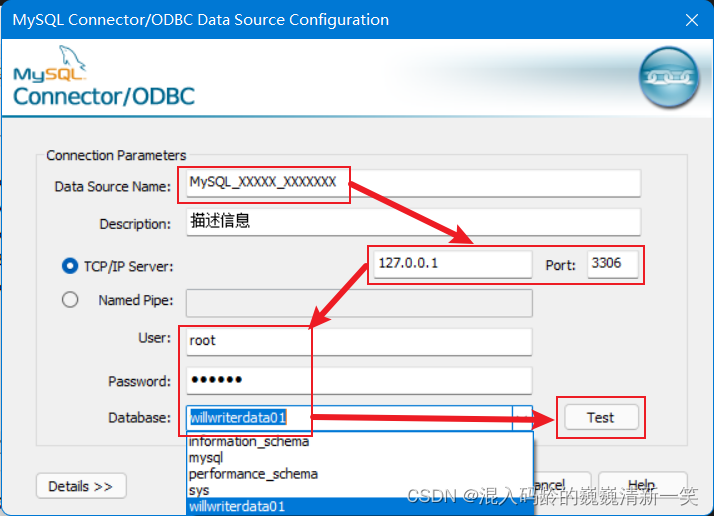Click the Data Source Name input field
The height and width of the screenshot is (516, 714).
413,183
